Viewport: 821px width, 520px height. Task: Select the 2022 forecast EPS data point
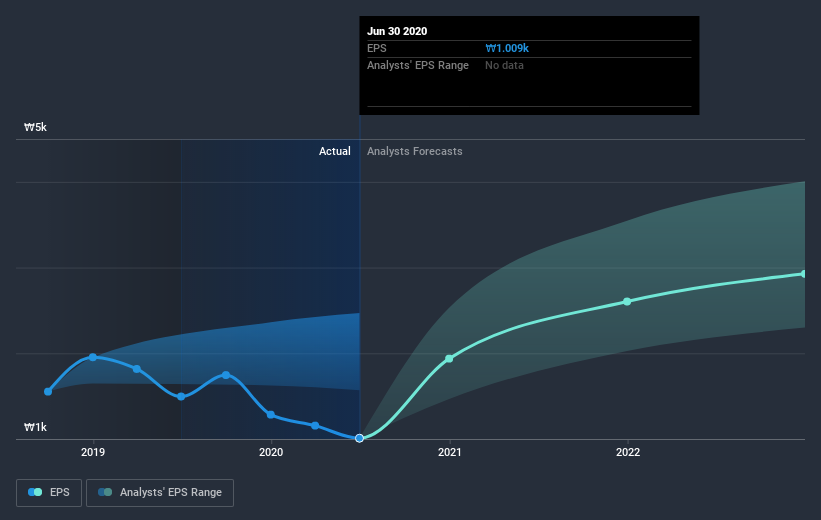tap(627, 302)
